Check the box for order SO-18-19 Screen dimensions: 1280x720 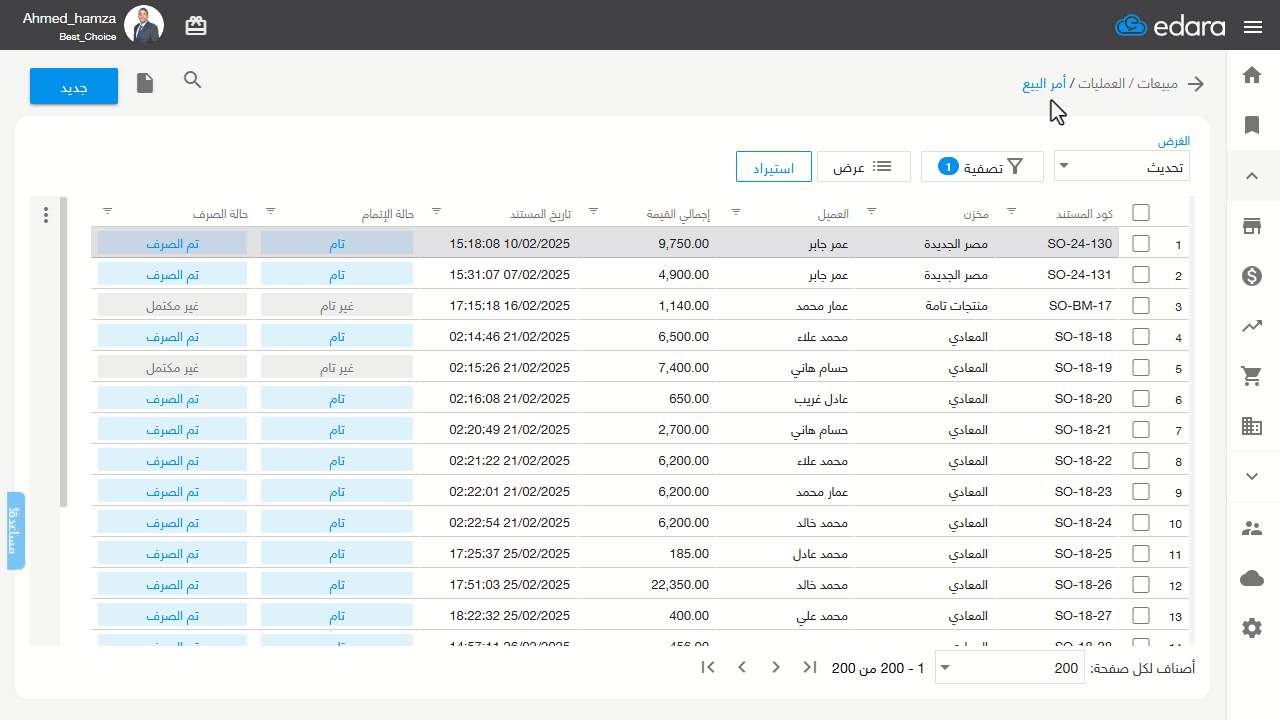point(1141,367)
